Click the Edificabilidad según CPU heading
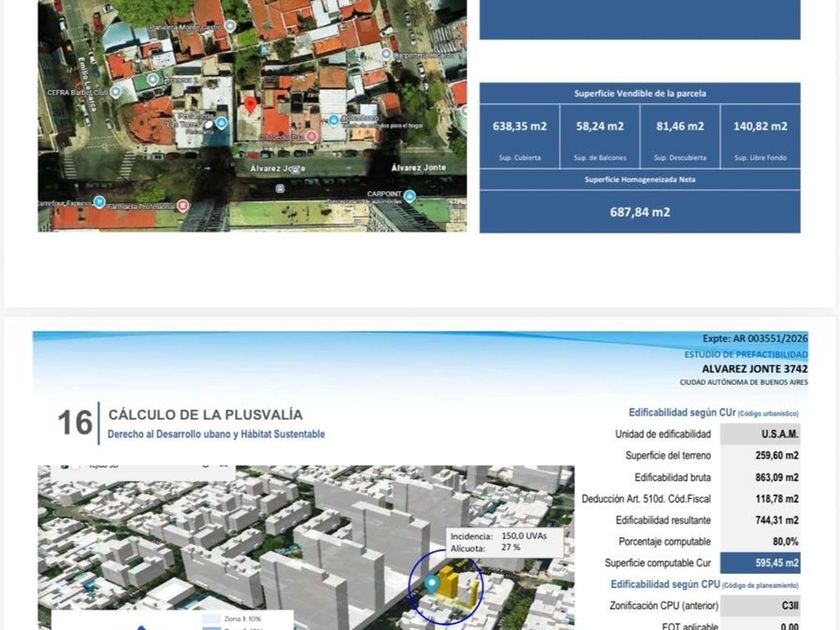Viewport: 840px width, 630px height. click(x=704, y=584)
